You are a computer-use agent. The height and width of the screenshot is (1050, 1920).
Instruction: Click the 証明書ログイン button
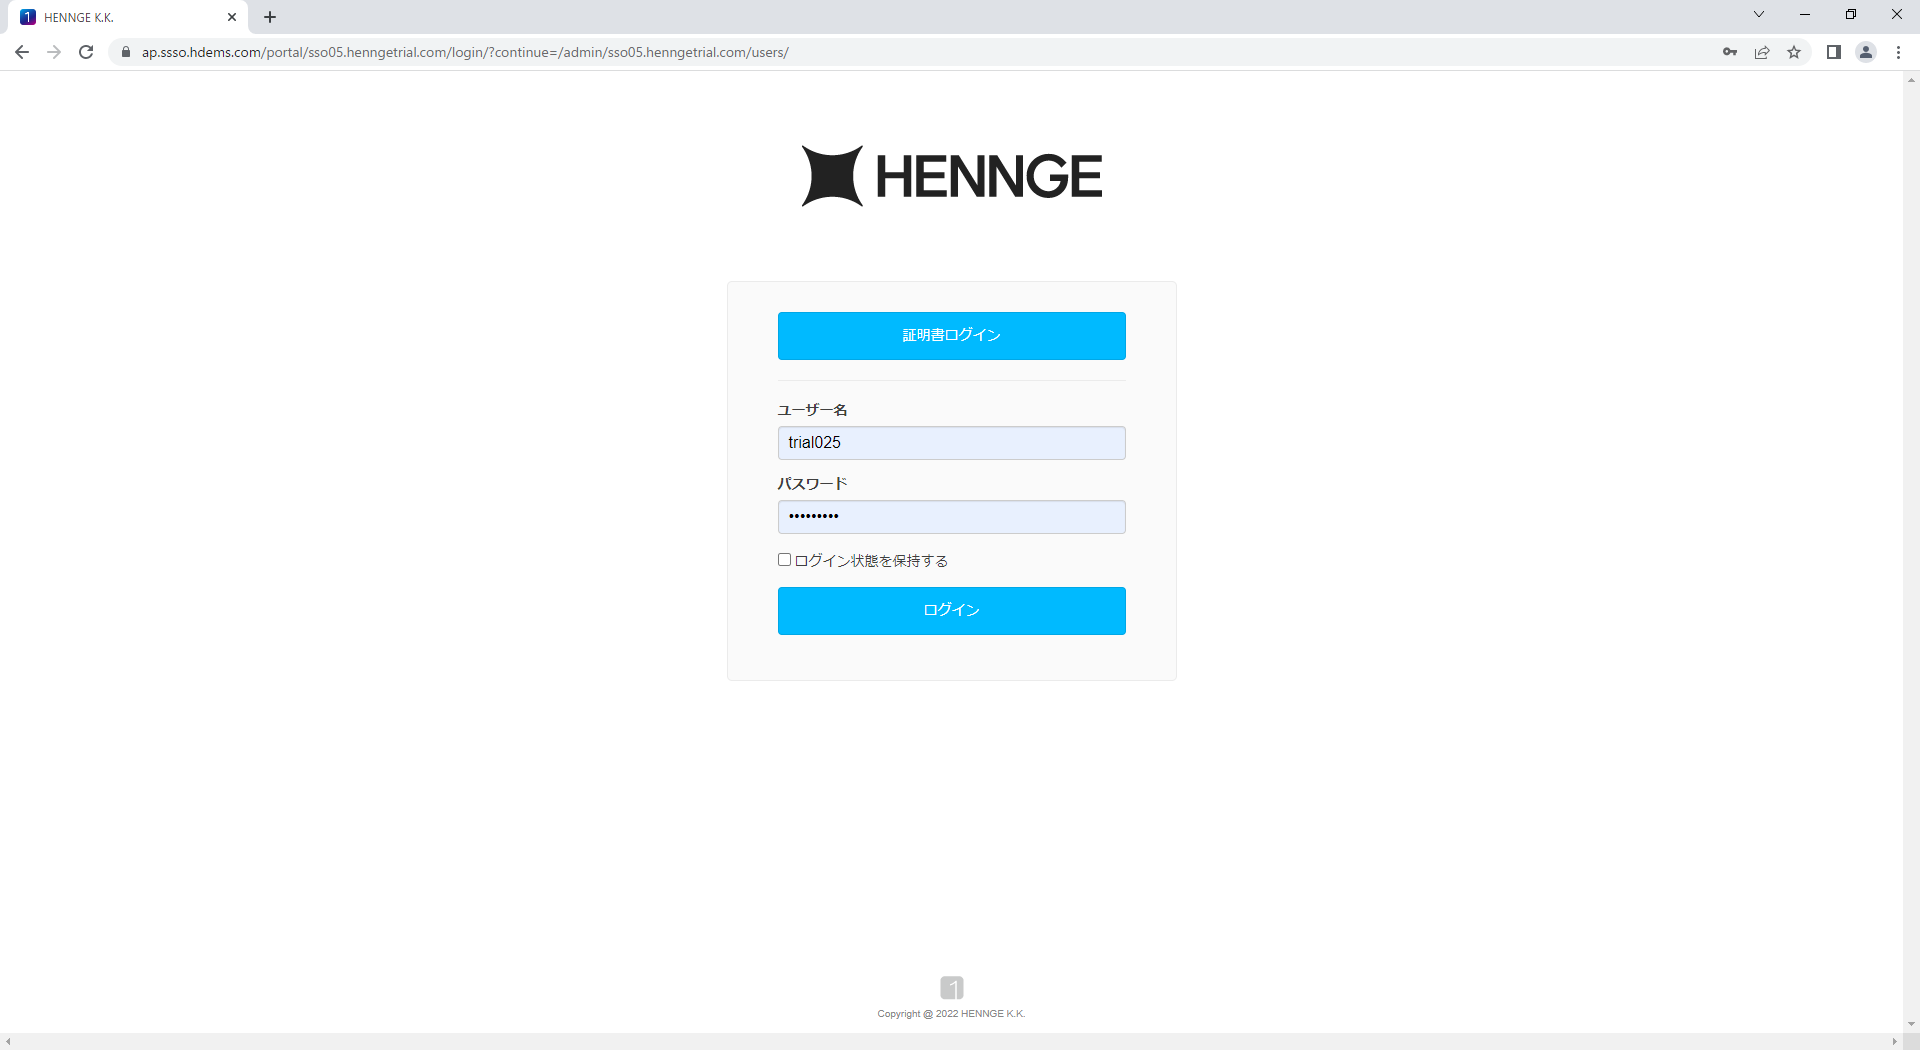tap(951, 336)
